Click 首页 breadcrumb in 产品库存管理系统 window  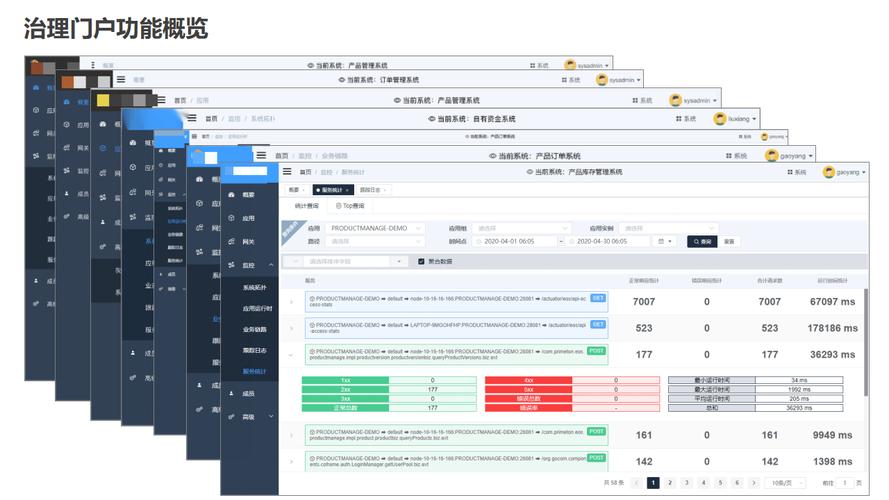(306, 172)
